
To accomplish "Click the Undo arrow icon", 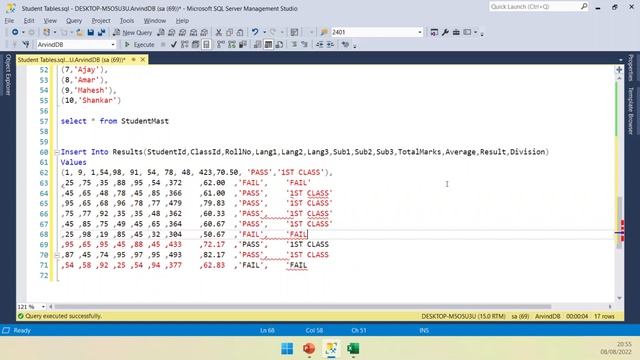I will [x=255, y=32].
